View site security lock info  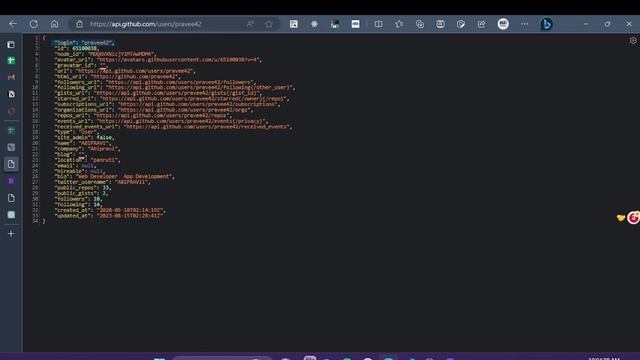click(80, 24)
